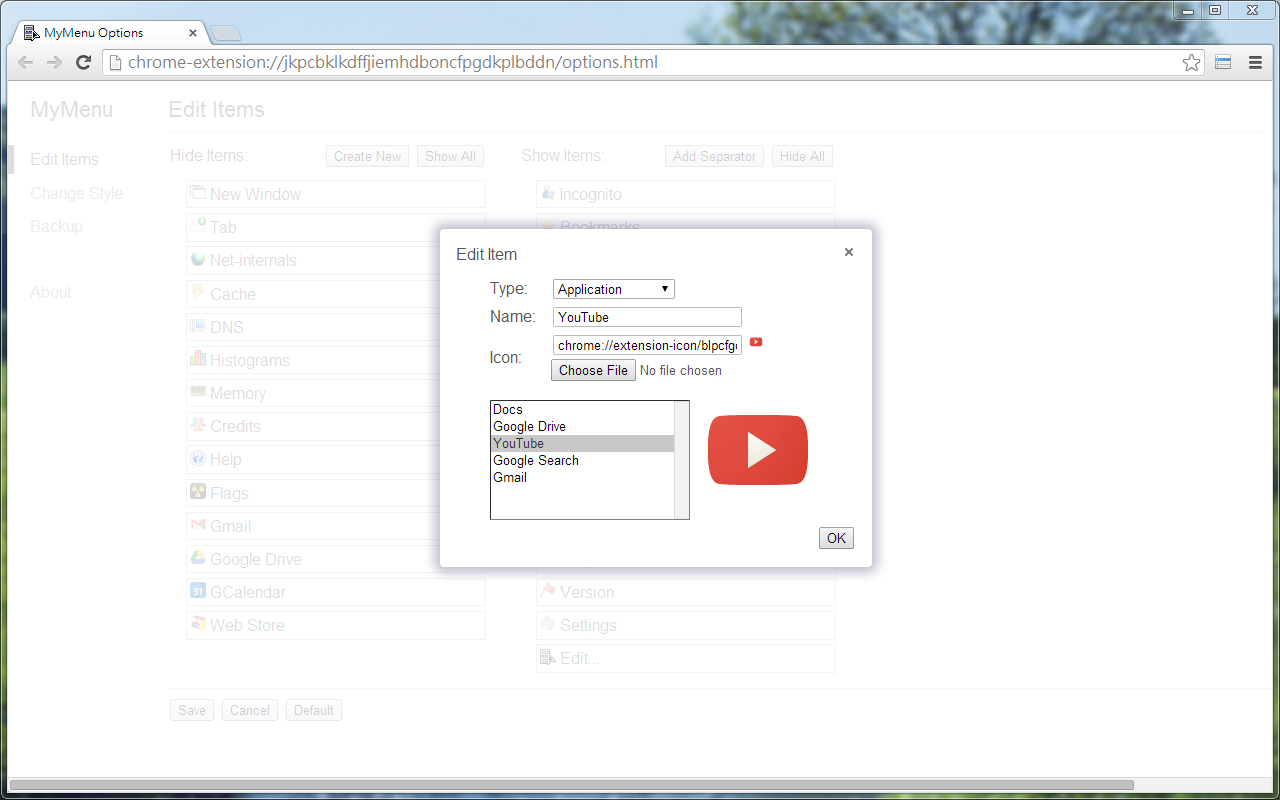Click the Create New button
Screen dimensions: 1280x800
pos(367,156)
